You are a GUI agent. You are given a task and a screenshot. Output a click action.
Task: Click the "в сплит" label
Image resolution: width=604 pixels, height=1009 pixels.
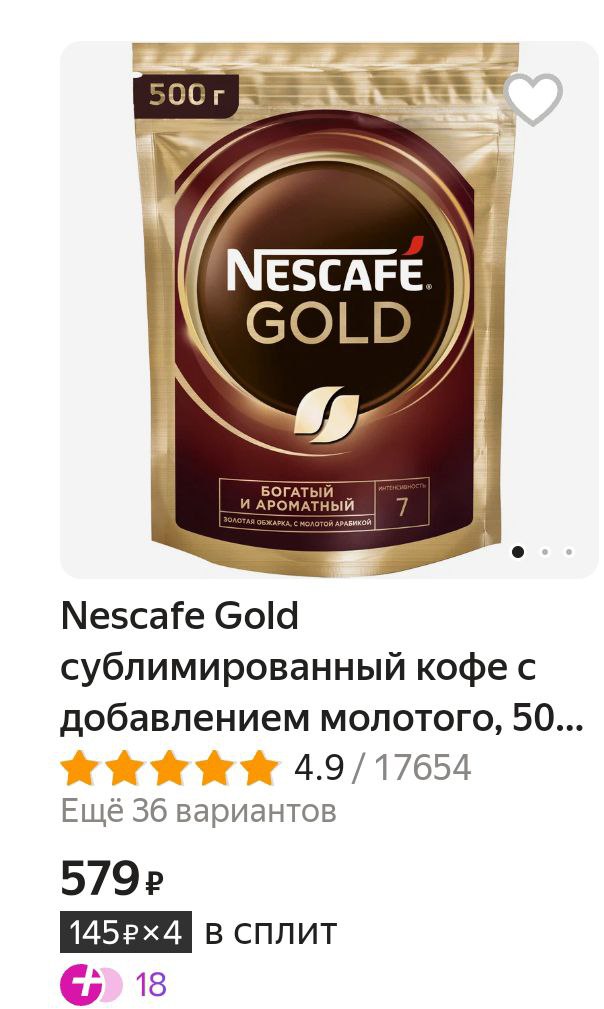[x=271, y=932]
